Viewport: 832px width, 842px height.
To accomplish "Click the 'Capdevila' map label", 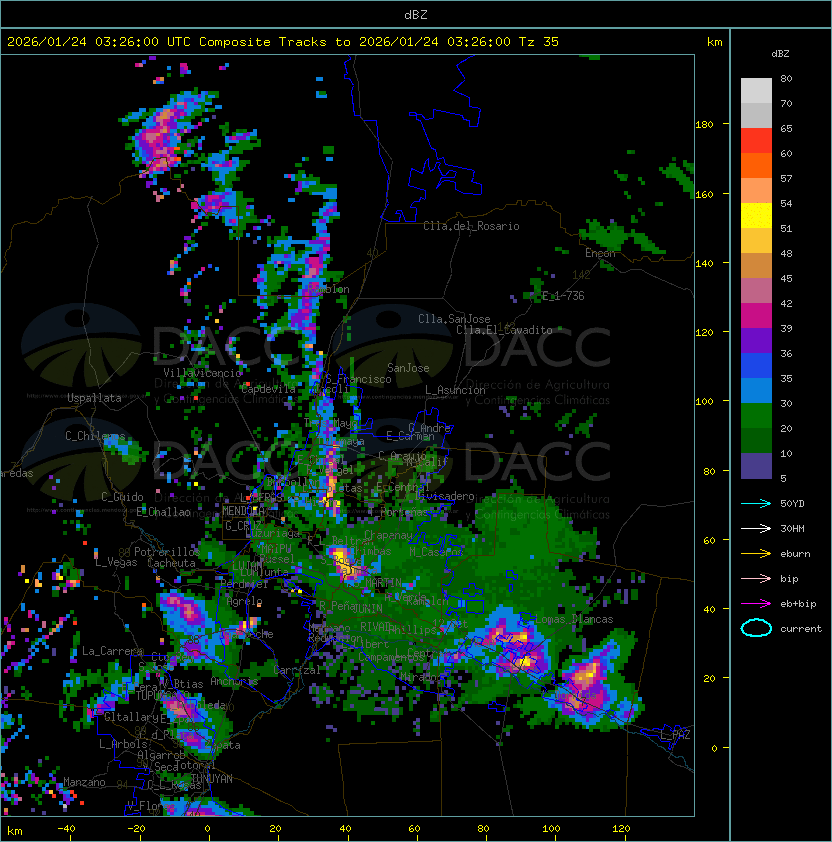I will 268,389.
